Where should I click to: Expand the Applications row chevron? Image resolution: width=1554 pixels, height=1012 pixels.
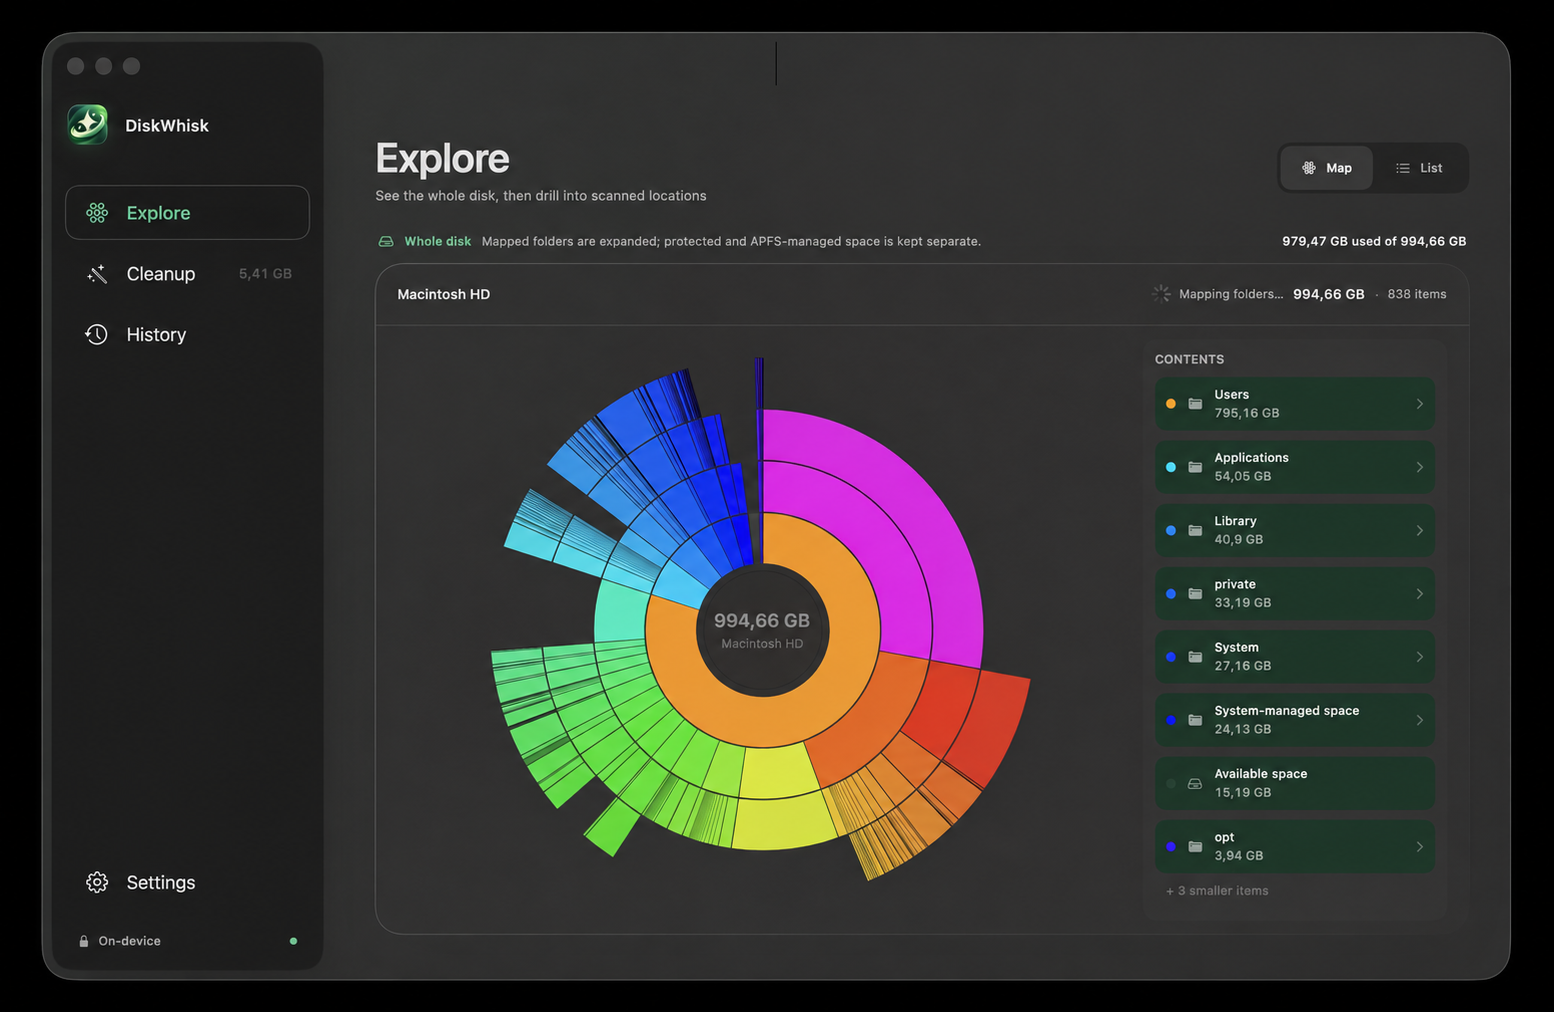coord(1419,467)
